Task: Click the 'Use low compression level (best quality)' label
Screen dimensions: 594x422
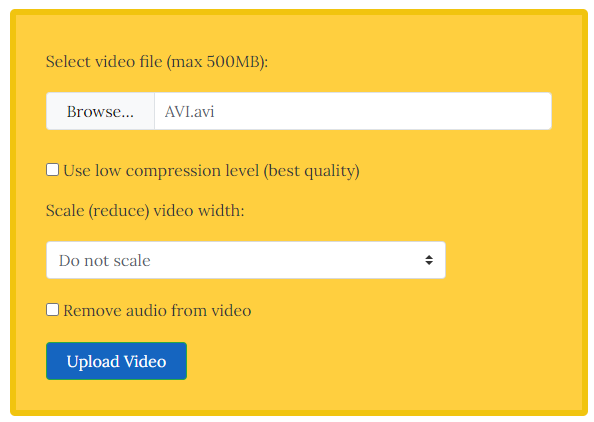Action: point(211,171)
